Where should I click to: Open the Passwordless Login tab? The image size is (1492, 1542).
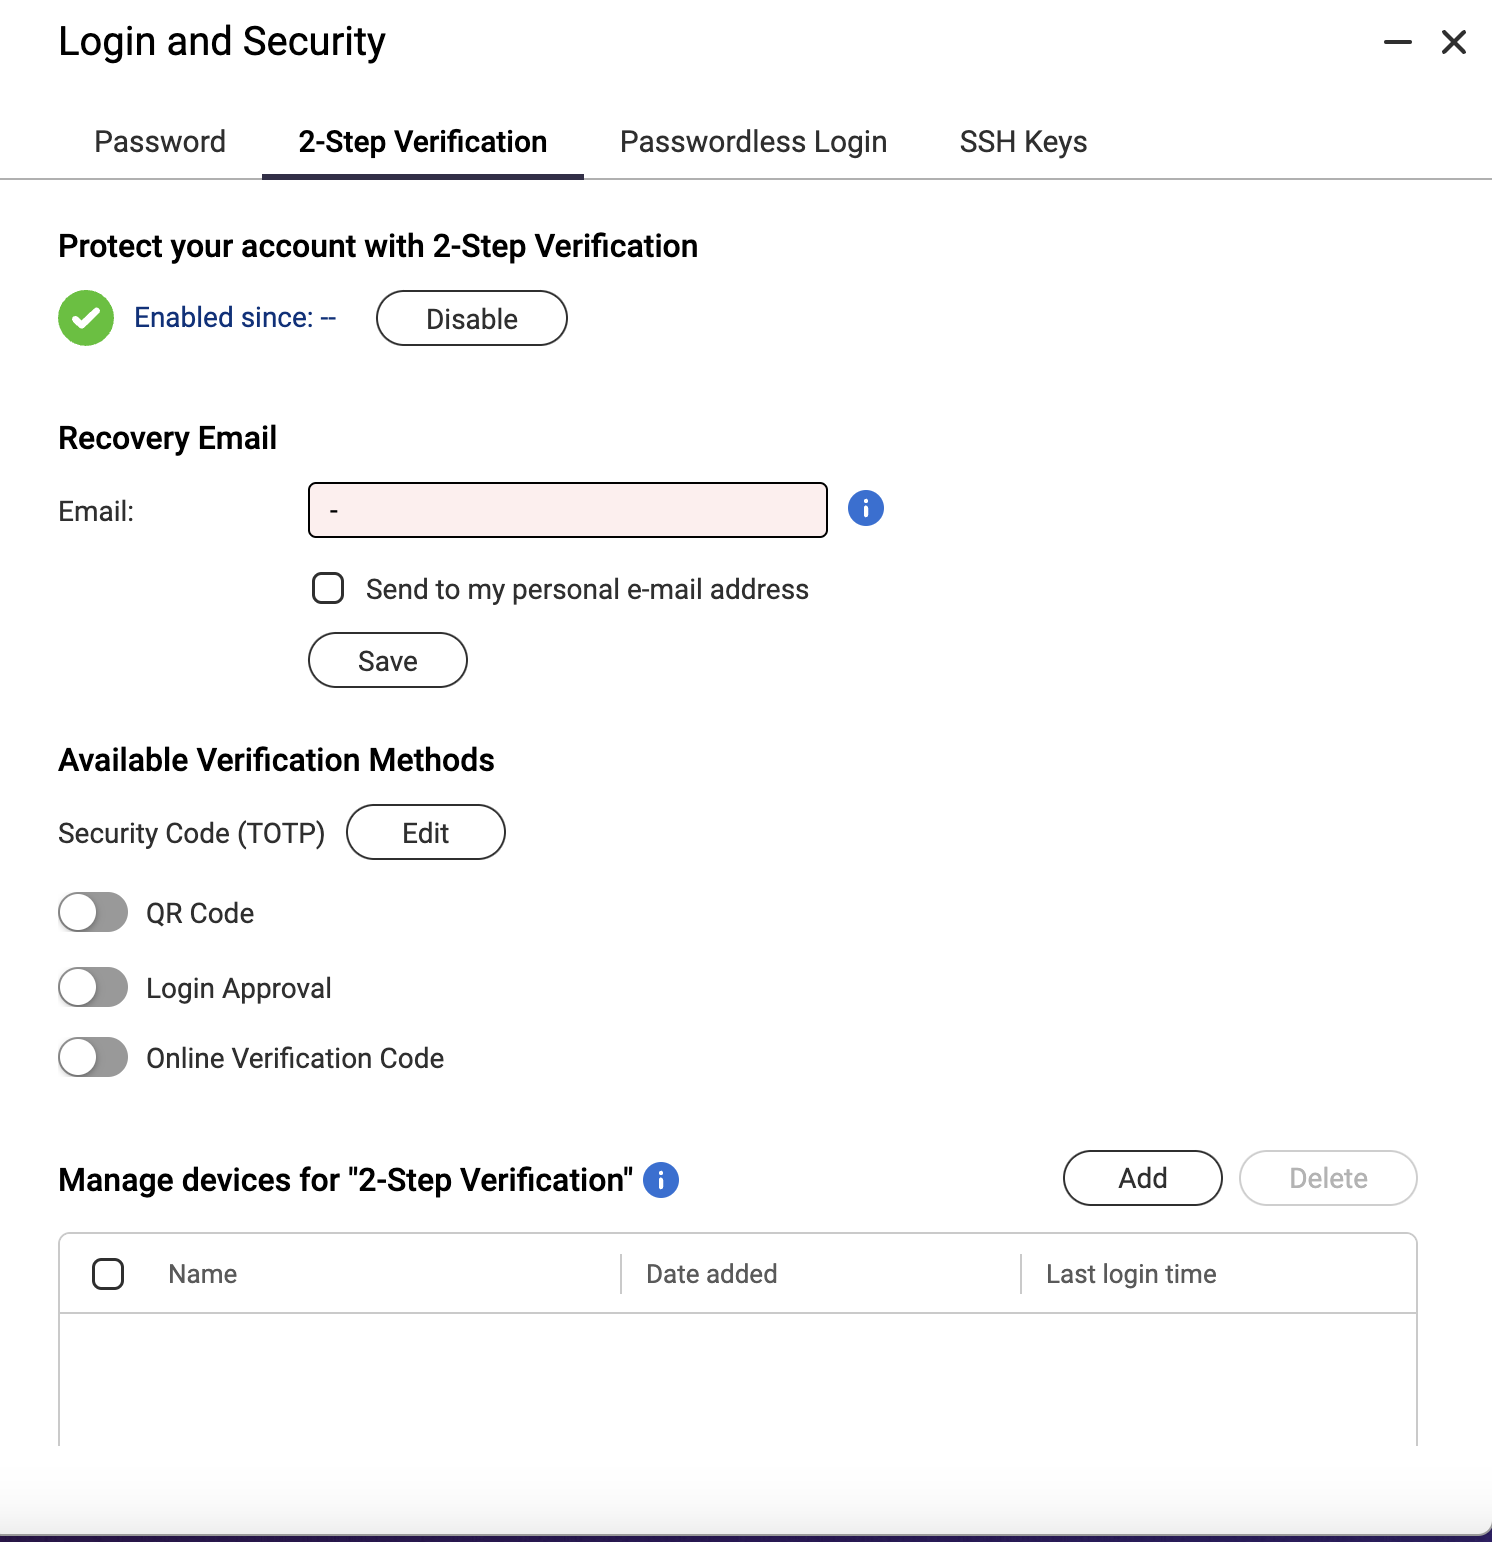(753, 142)
